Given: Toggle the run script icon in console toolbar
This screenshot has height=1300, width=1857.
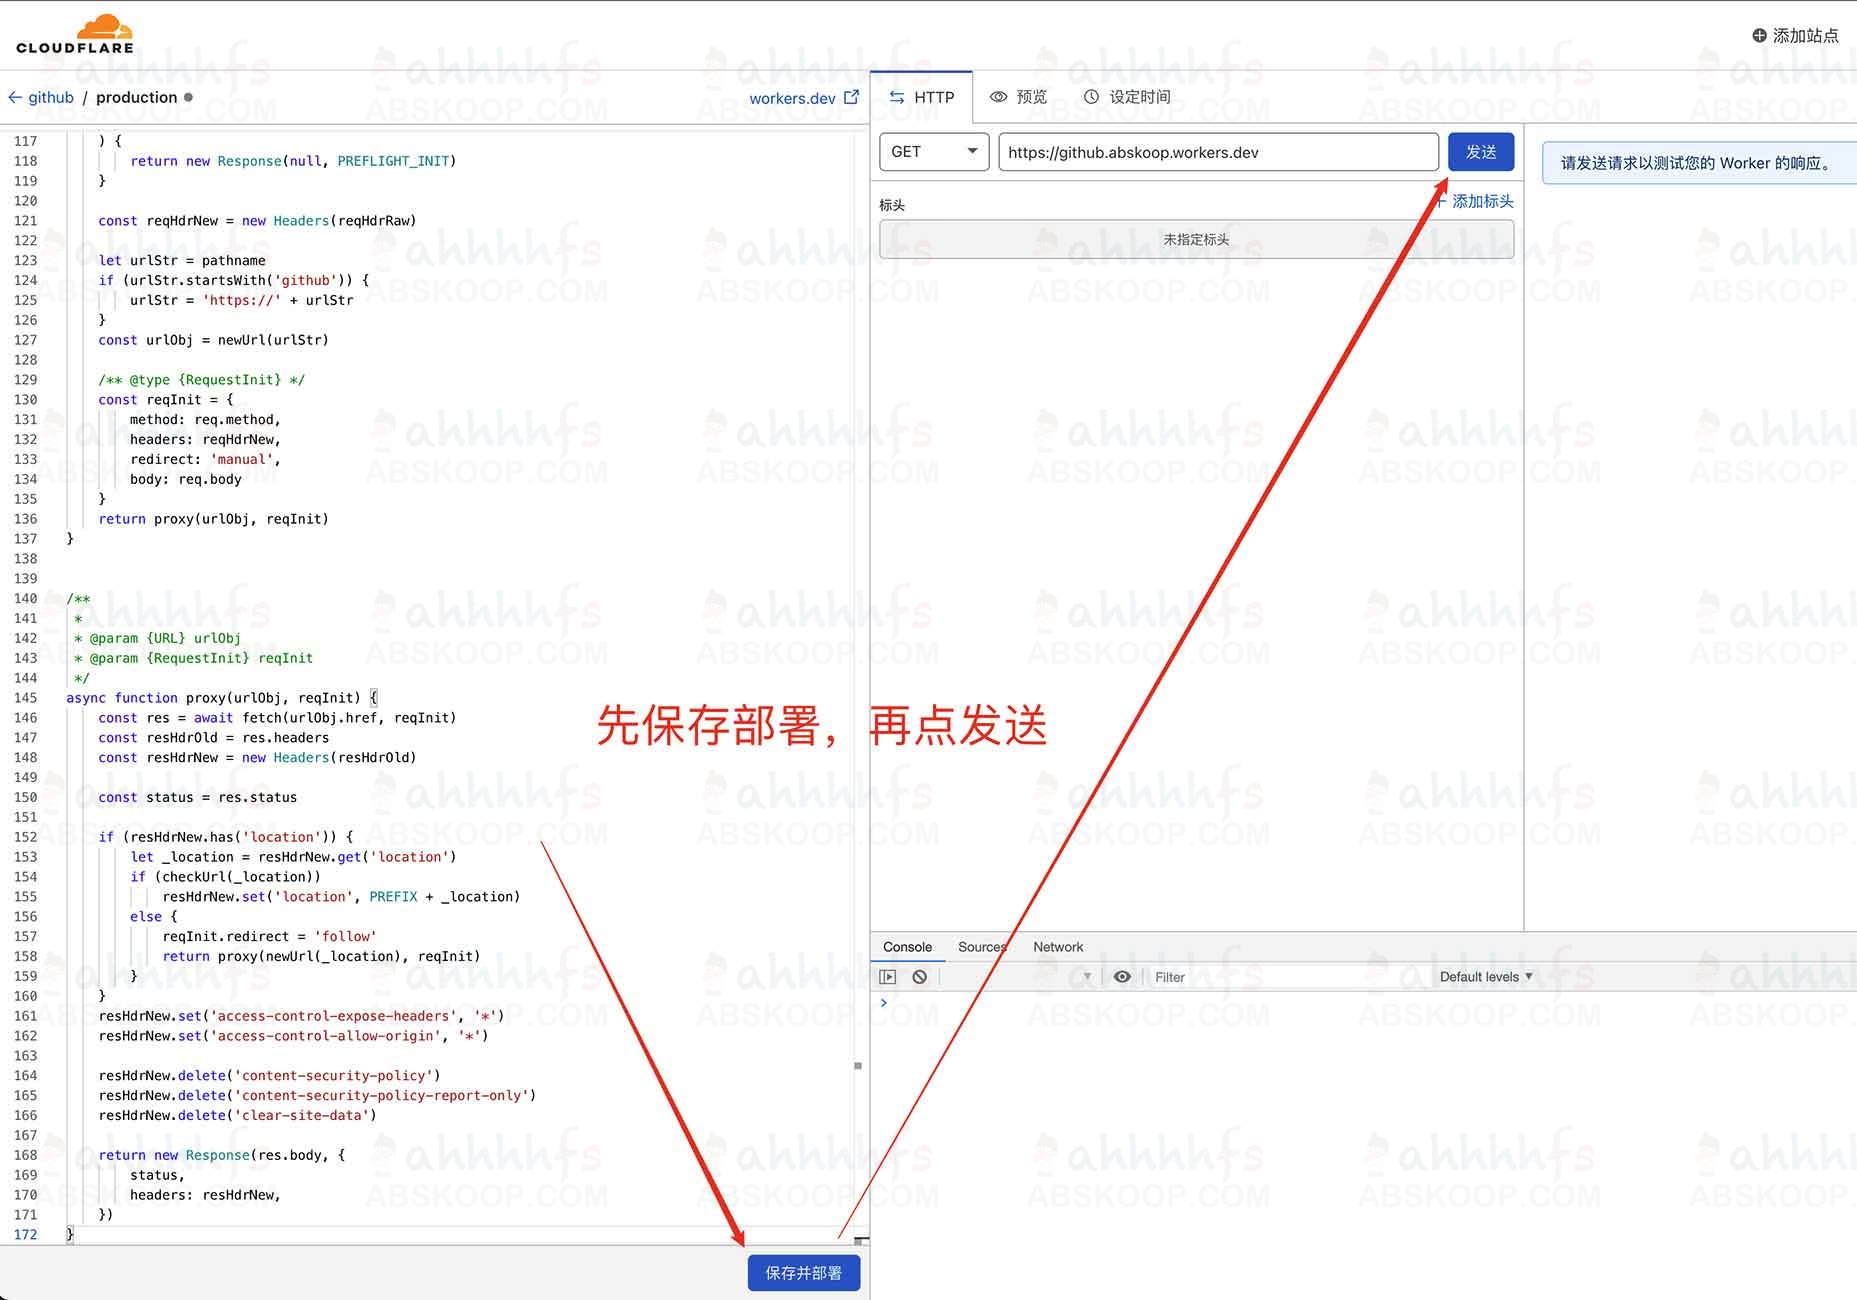Looking at the screenshot, I should (x=888, y=977).
